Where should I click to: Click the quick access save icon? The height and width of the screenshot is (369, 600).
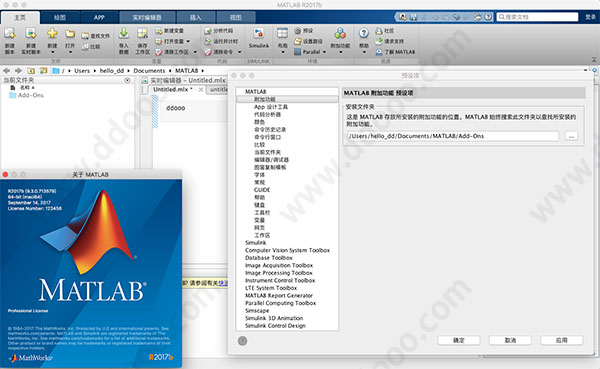click(413, 17)
